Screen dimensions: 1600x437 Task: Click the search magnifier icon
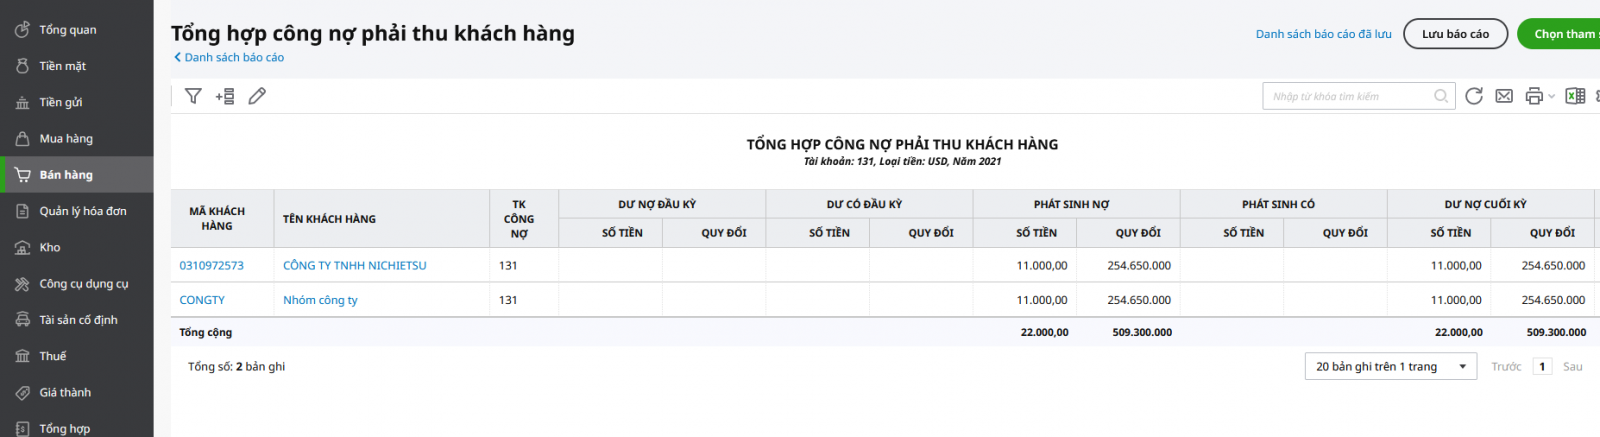pyautogui.click(x=1441, y=96)
